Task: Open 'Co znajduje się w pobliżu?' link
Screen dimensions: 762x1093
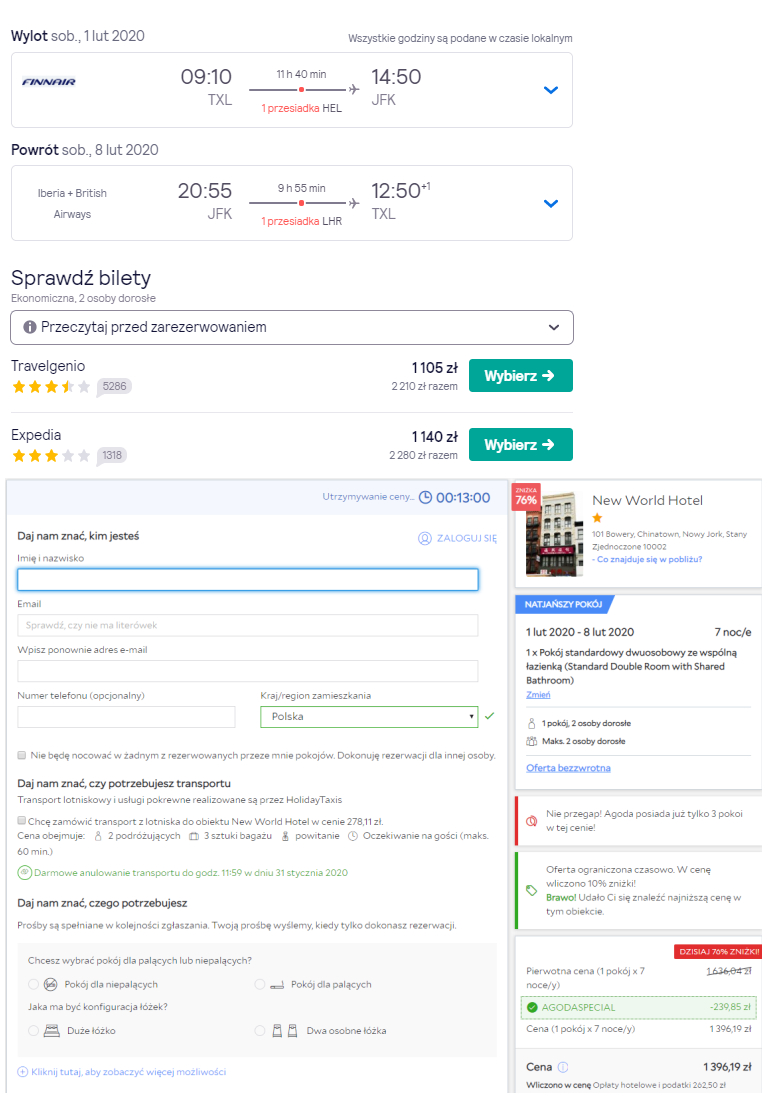Action: coord(650,559)
